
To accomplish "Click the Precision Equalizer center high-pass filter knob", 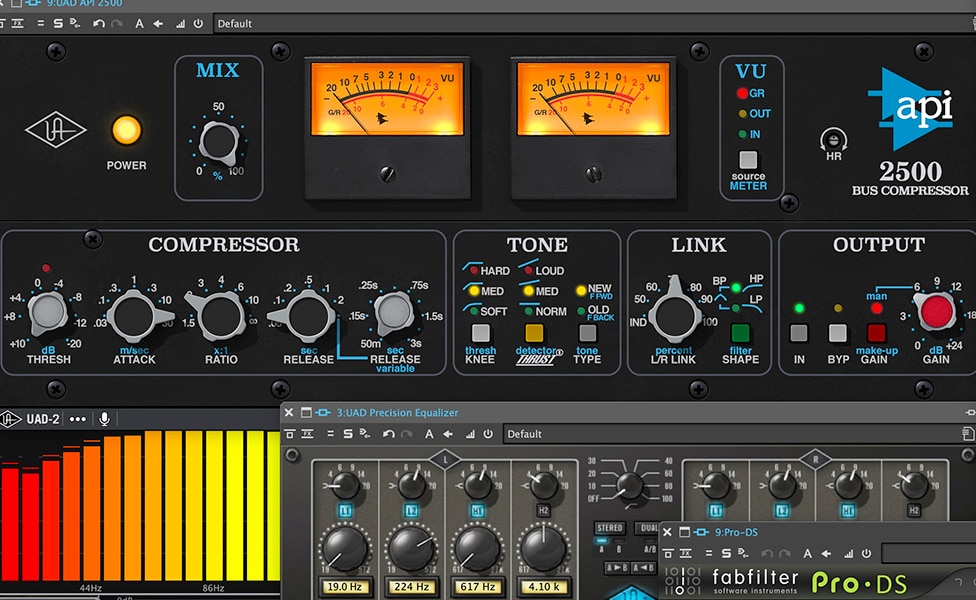I will (x=629, y=484).
